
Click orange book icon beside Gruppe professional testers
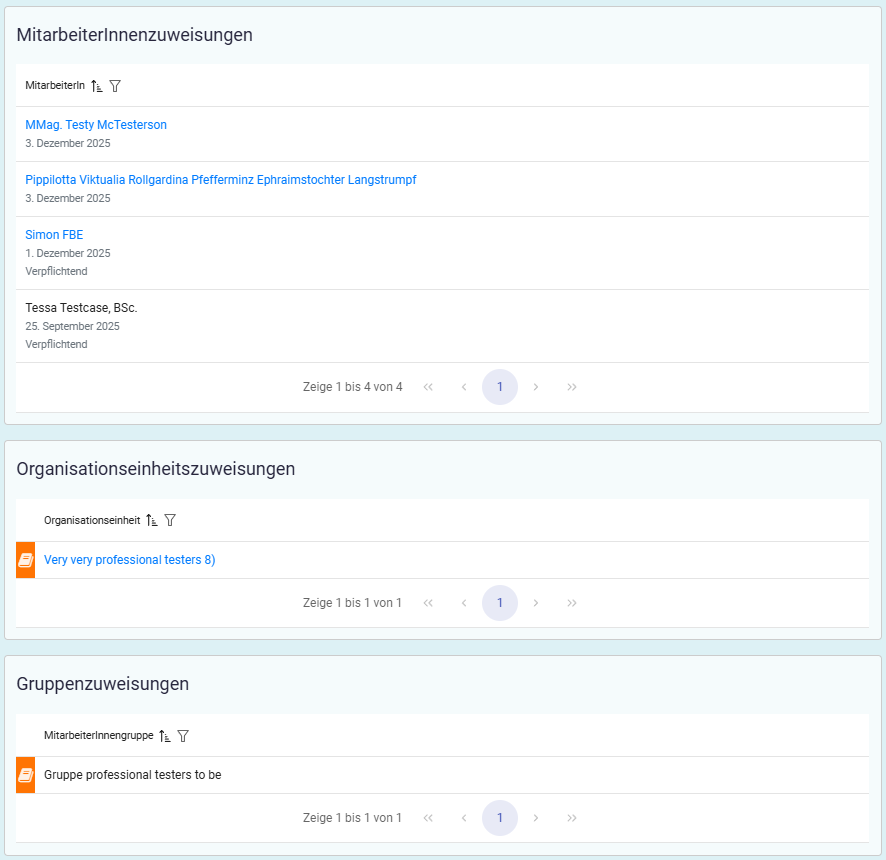coord(26,775)
